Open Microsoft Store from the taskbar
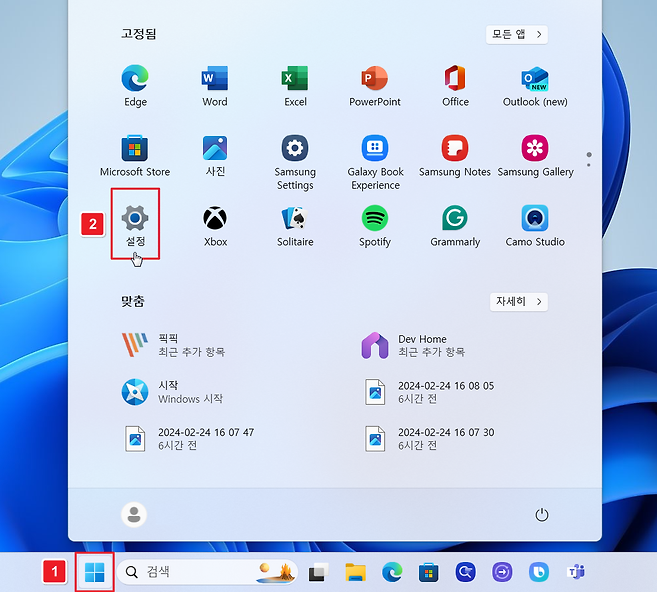The image size is (657, 592). click(x=428, y=572)
